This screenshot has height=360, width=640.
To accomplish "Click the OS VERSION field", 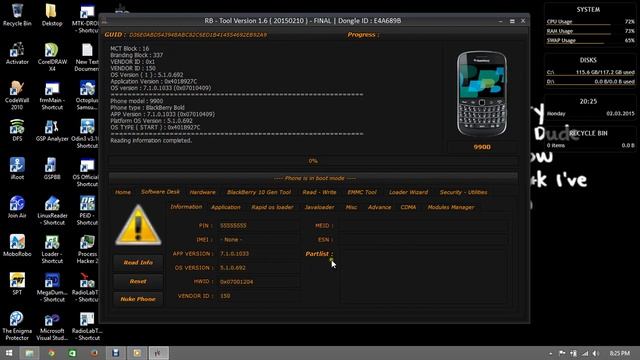I will pos(258,268).
